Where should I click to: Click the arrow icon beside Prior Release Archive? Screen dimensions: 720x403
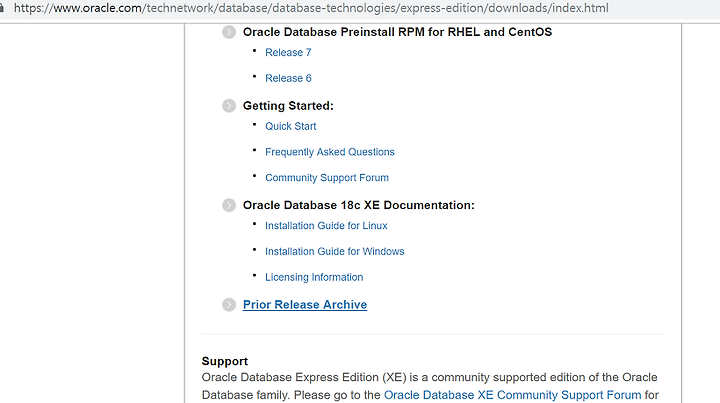(x=229, y=305)
